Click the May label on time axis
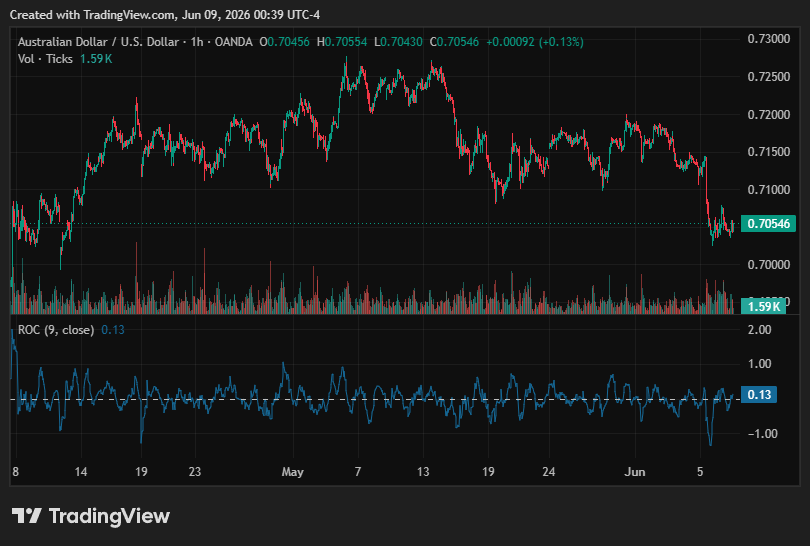 [x=292, y=472]
